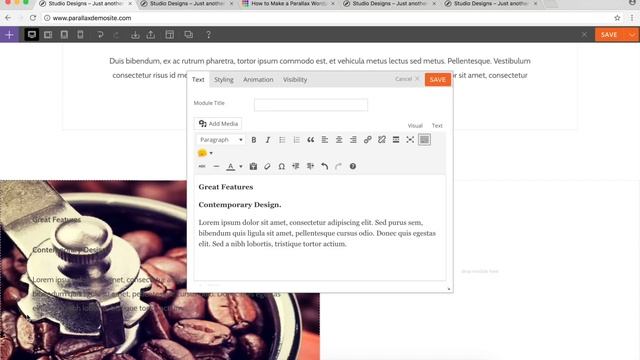Insert a numbered list
This screenshot has width=640, height=360.
click(296, 140)
